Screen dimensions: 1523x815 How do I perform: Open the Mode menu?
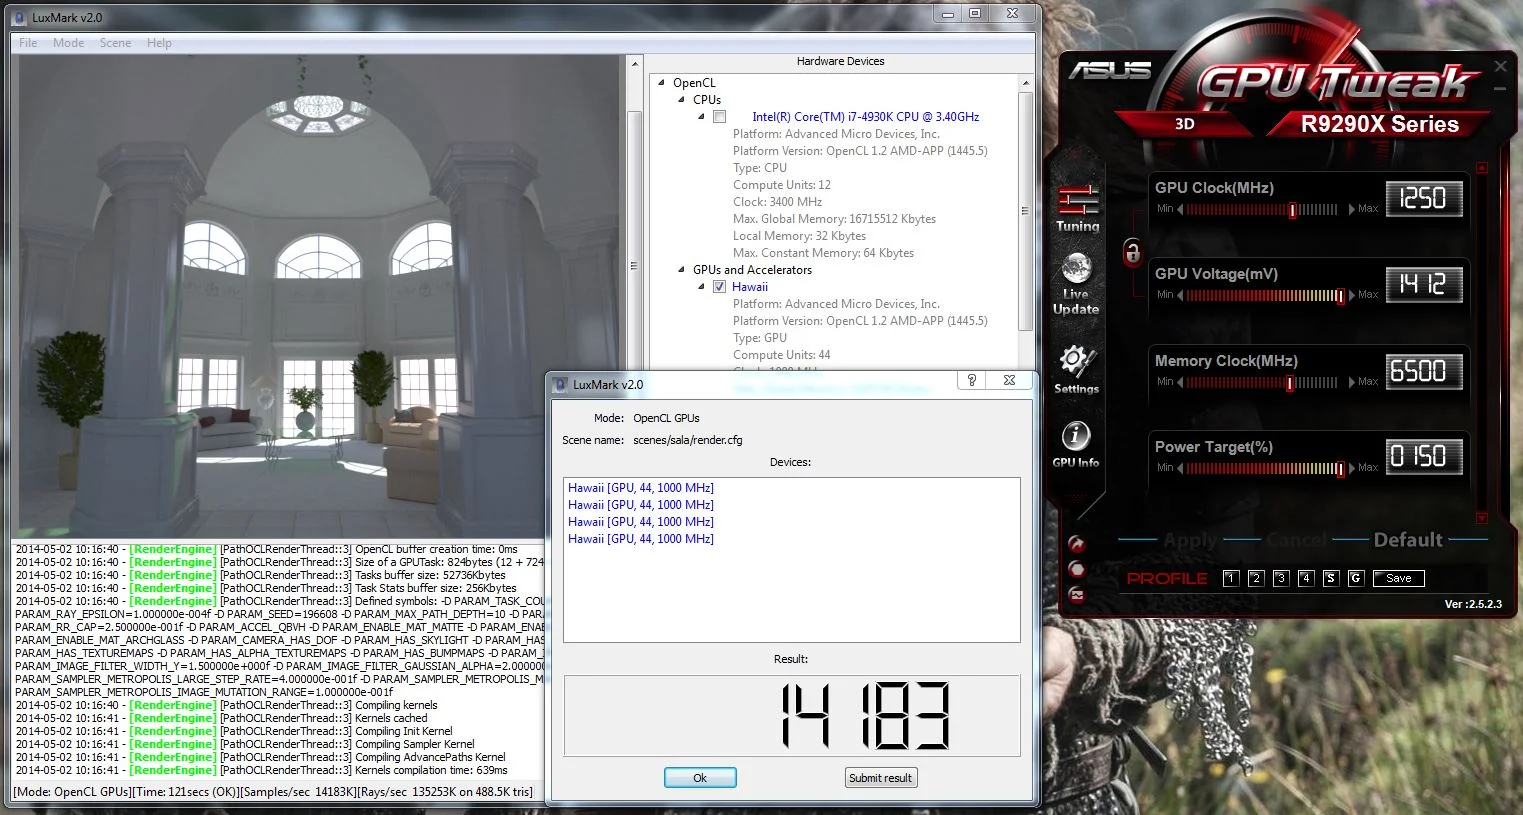click(68, 43)
